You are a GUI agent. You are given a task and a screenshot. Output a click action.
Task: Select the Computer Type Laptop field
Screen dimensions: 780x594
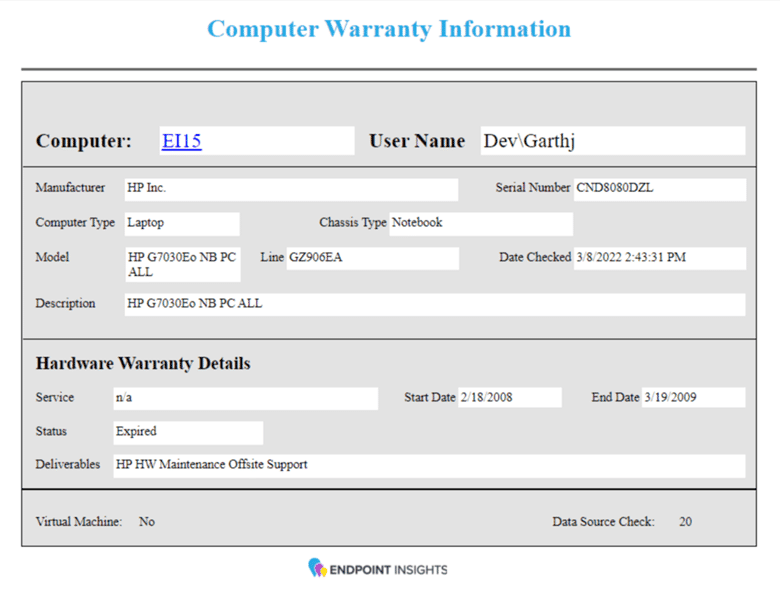[x=181, y=223]
